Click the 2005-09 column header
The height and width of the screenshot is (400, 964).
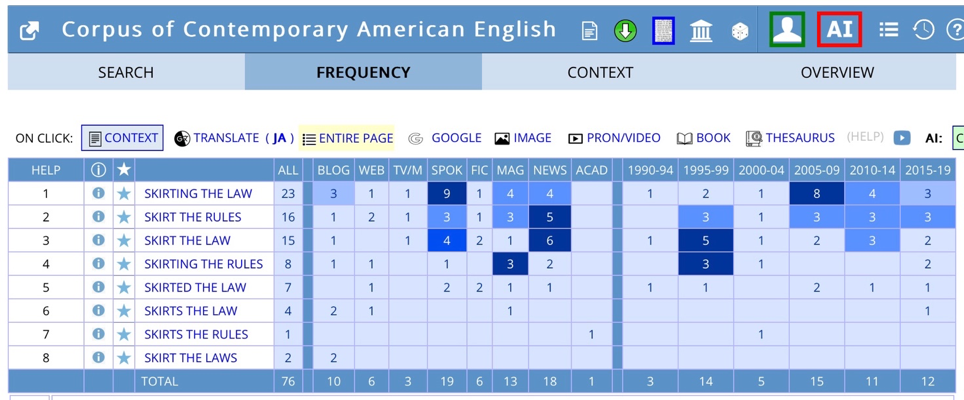816,170
